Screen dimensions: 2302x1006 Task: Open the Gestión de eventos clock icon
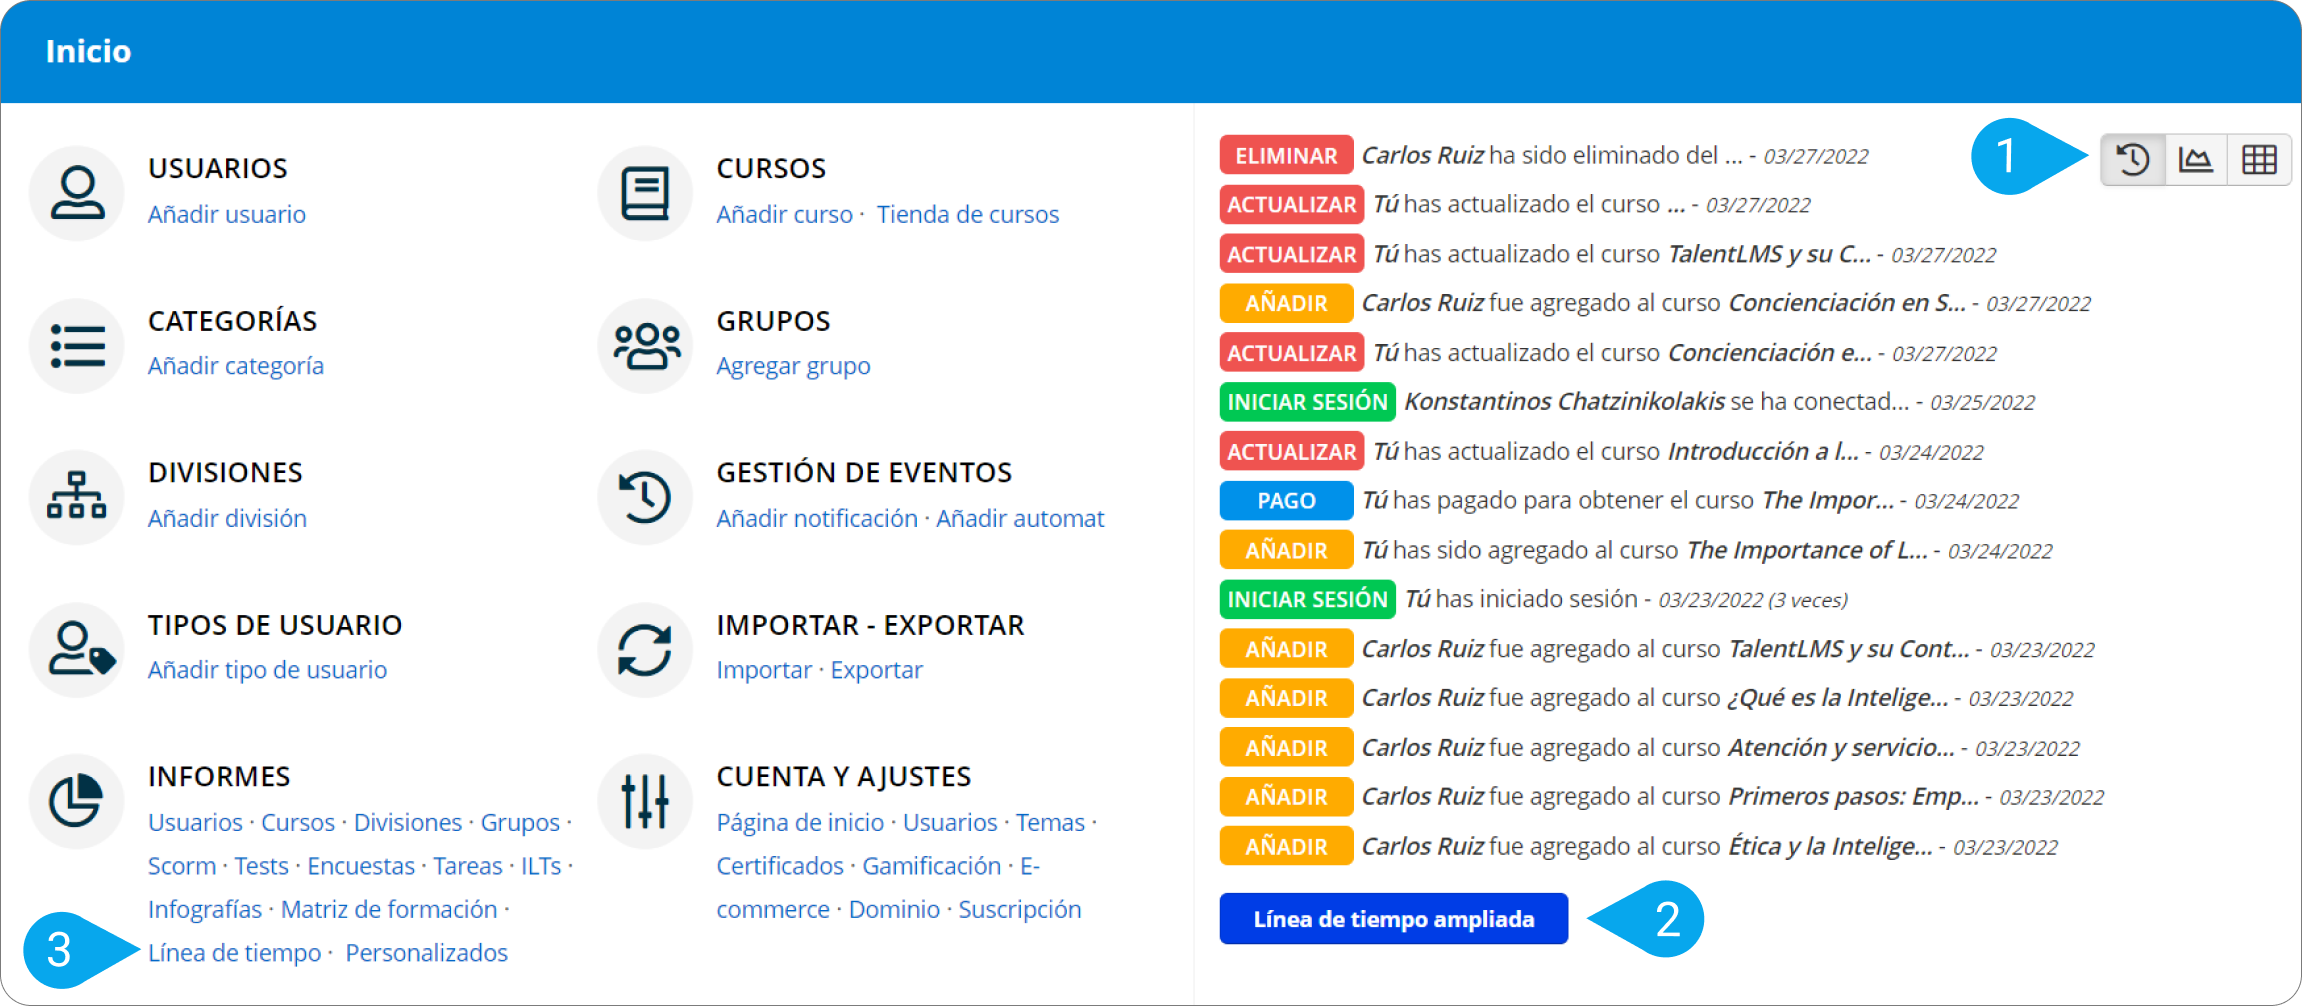coord(645,497)
